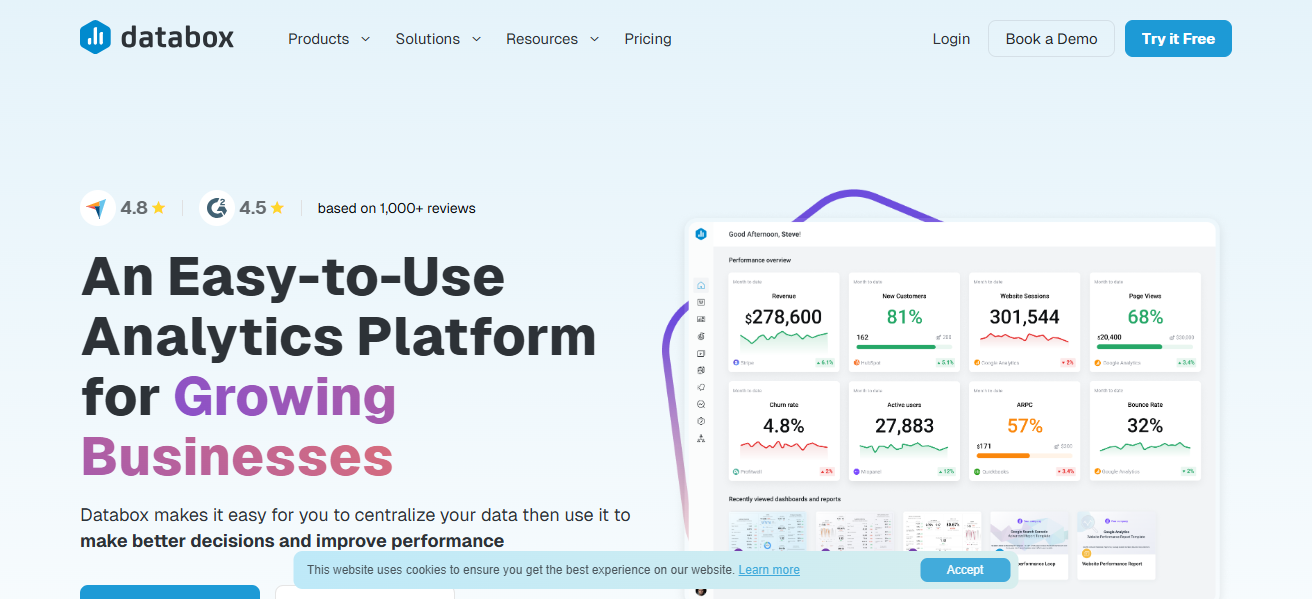
Task: Click the G2 logo icon beside 4.5
Action: click(x=216, y=208)
